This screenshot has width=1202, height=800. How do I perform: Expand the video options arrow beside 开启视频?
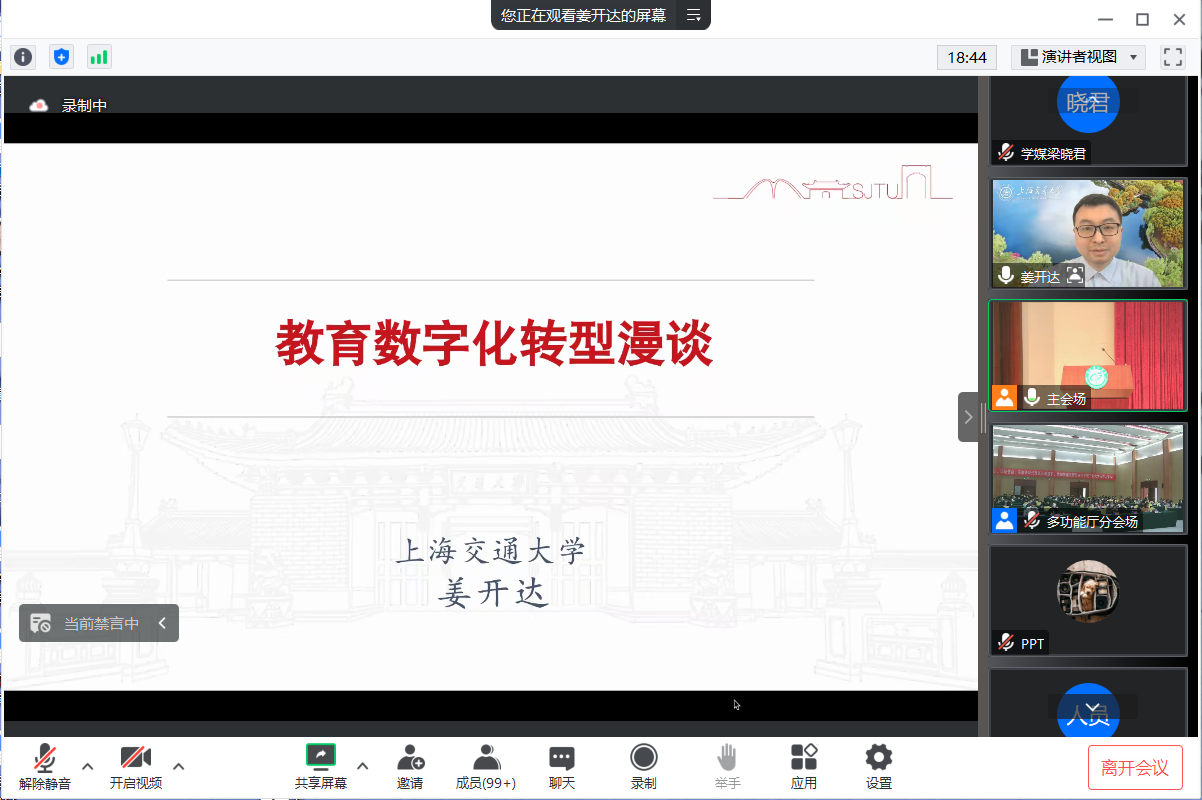click(x=179, y=767)
